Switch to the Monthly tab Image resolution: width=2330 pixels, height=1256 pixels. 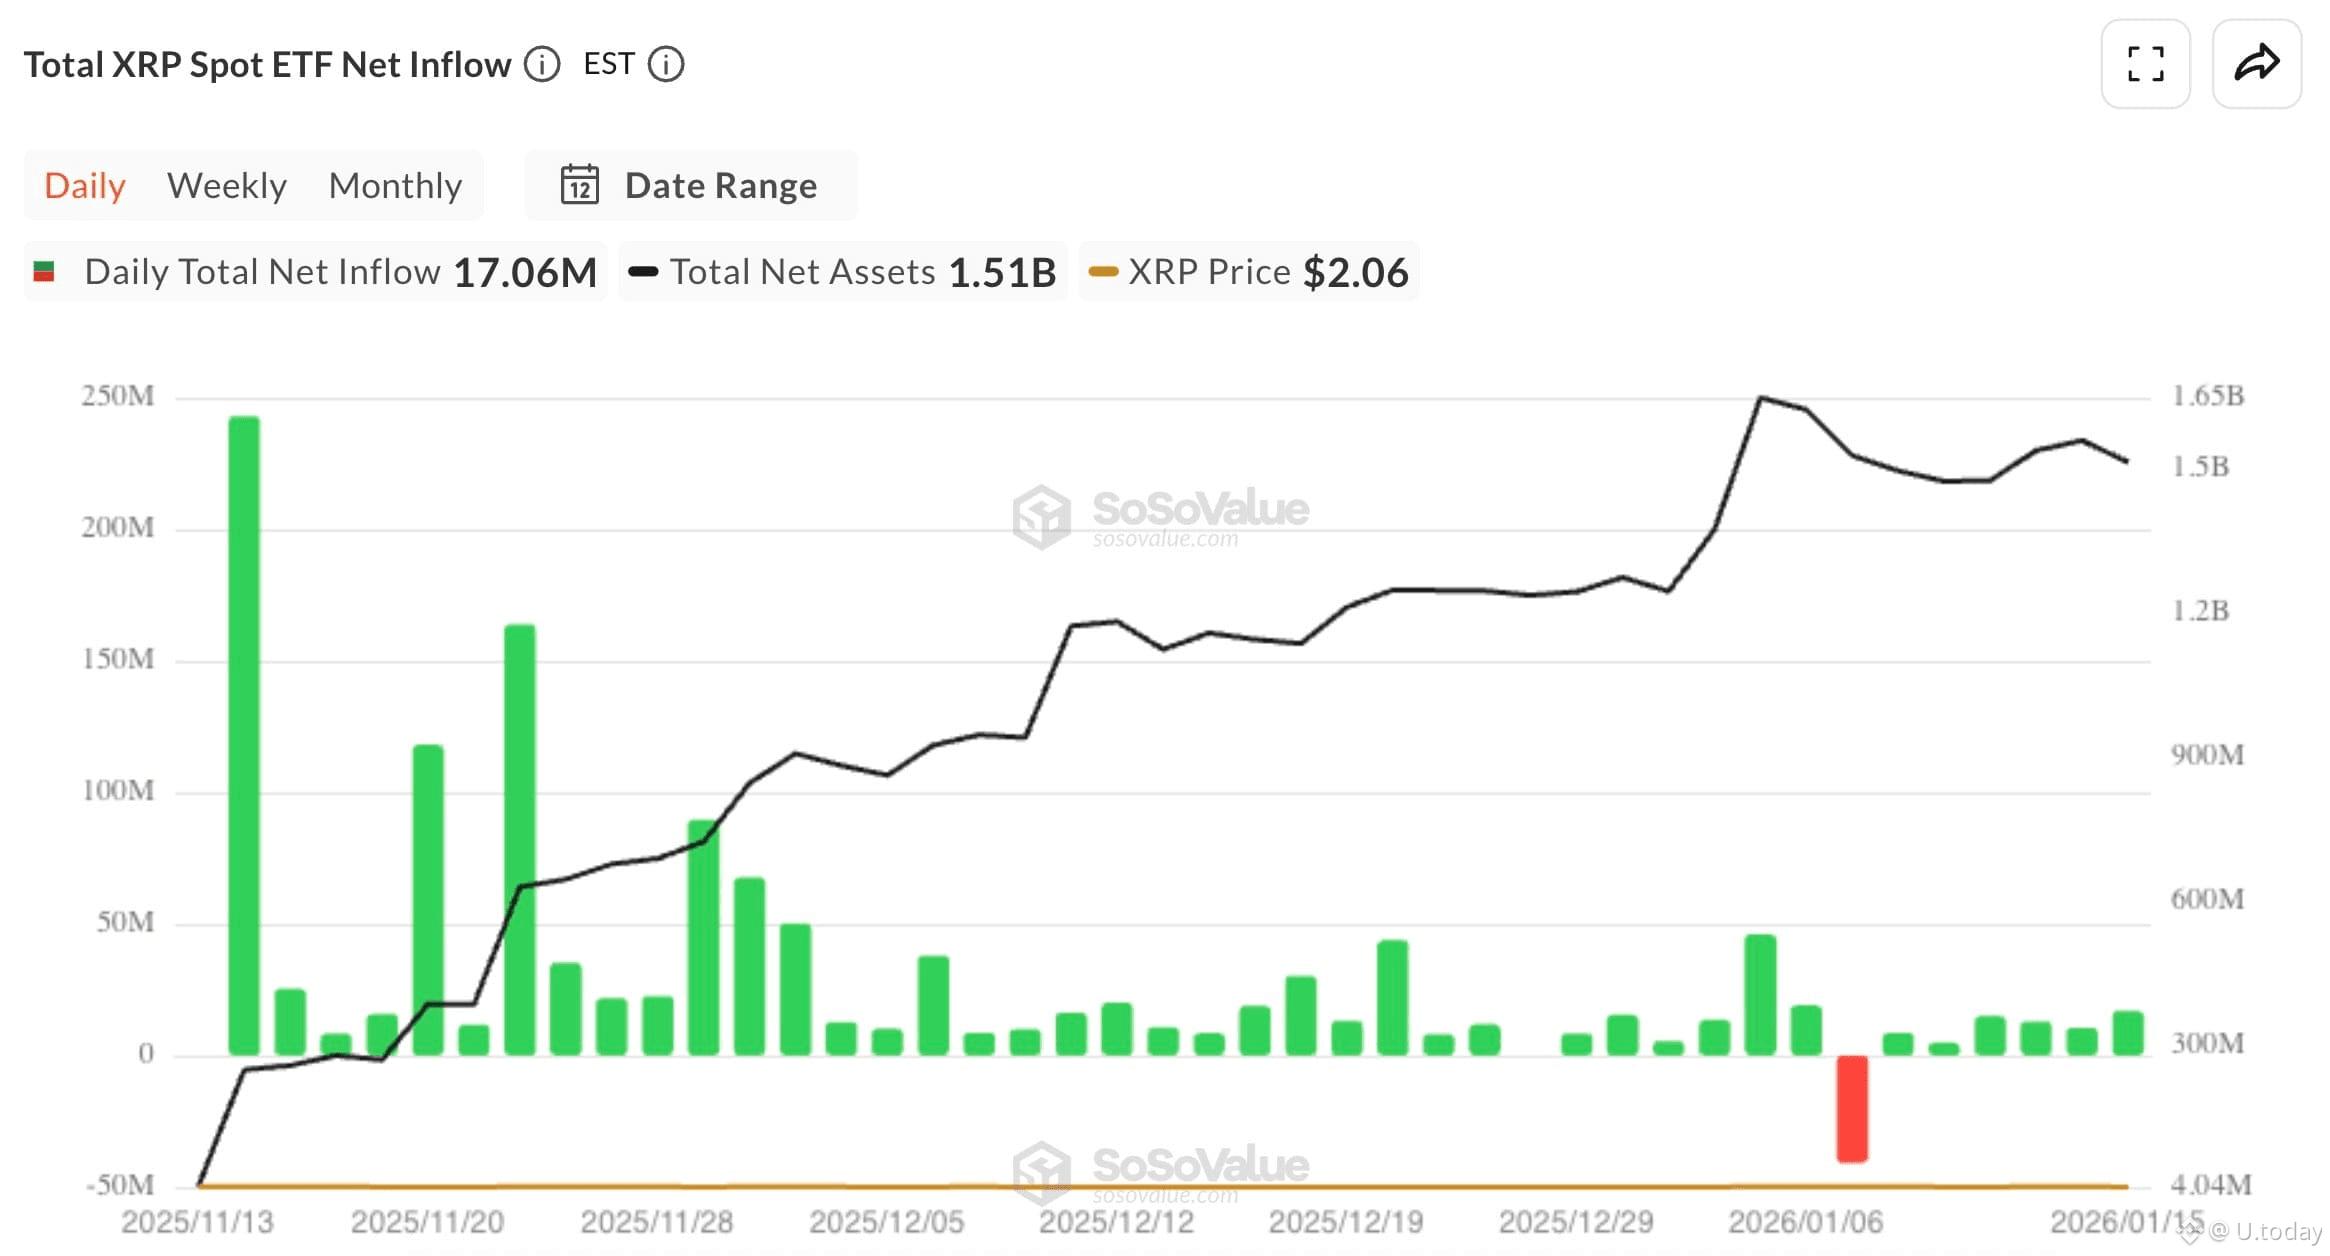click(x=395, y=186)
